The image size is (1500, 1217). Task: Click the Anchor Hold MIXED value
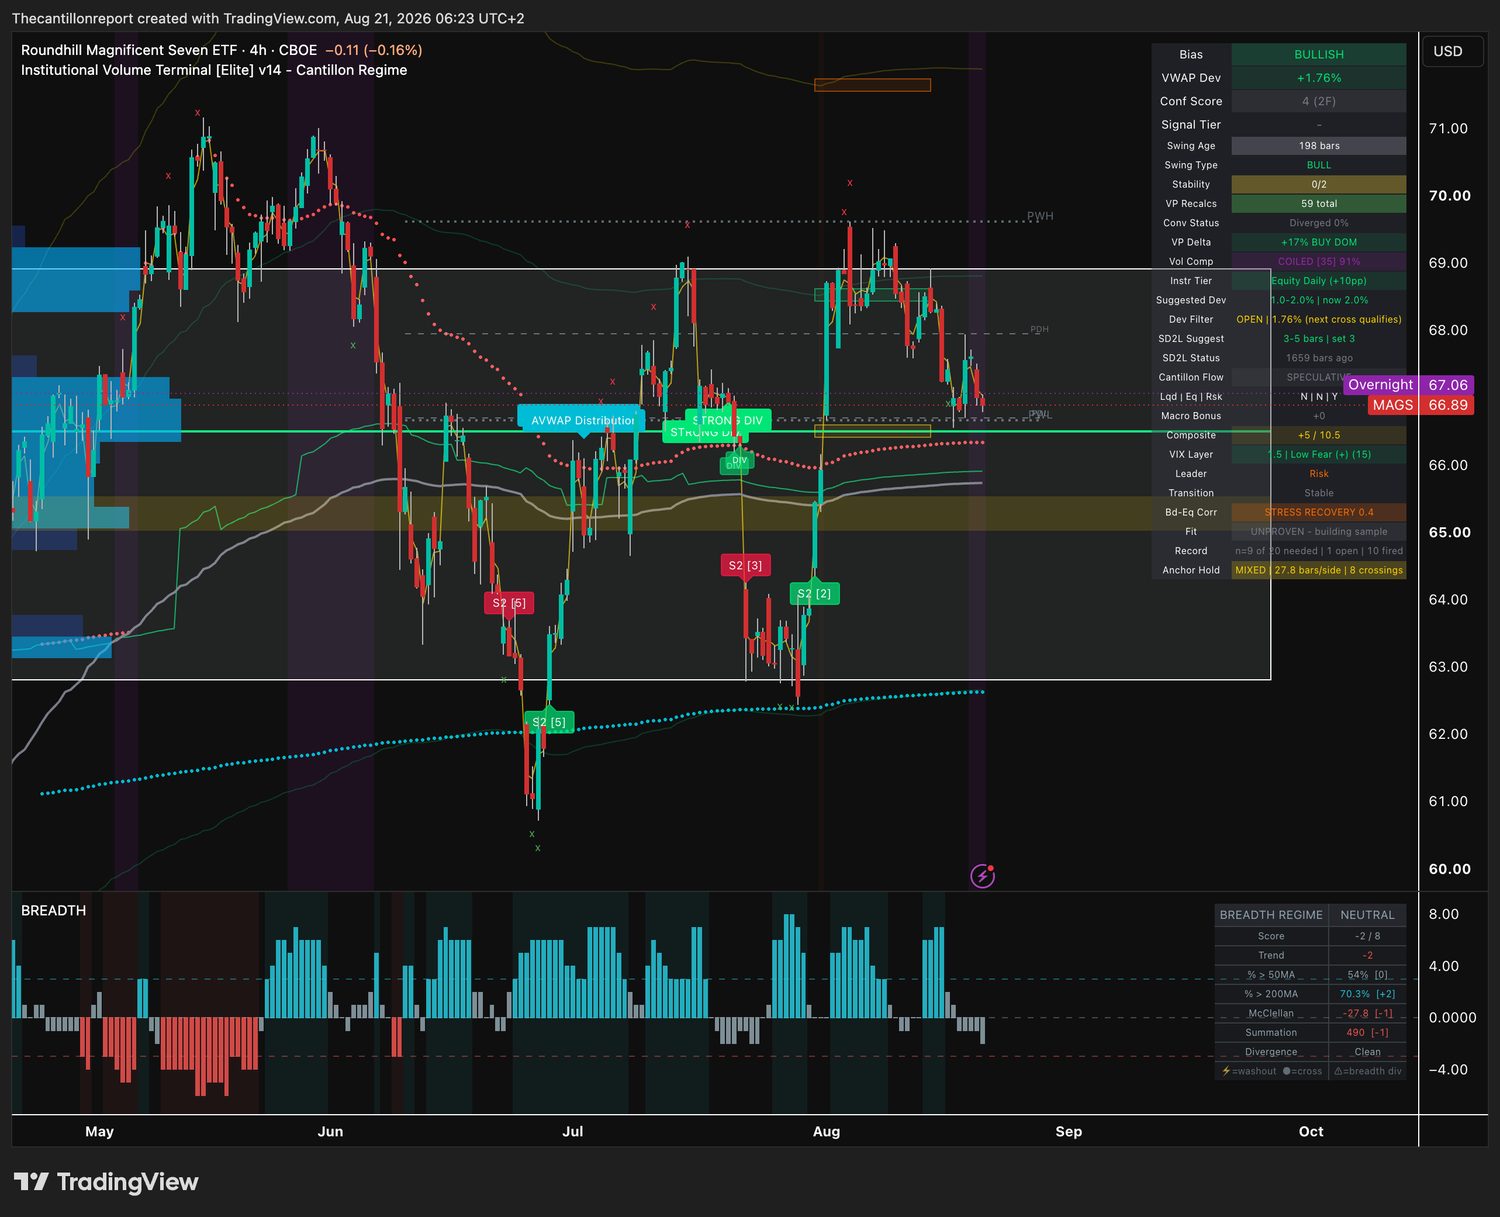[x=1319, y=570]
